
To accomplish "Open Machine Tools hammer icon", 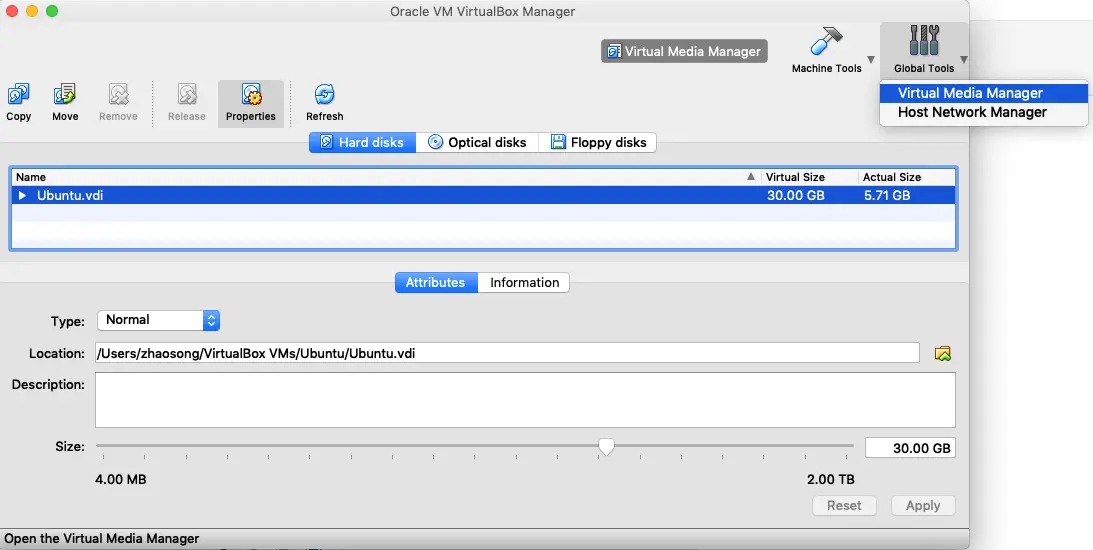I will point(827,42).
